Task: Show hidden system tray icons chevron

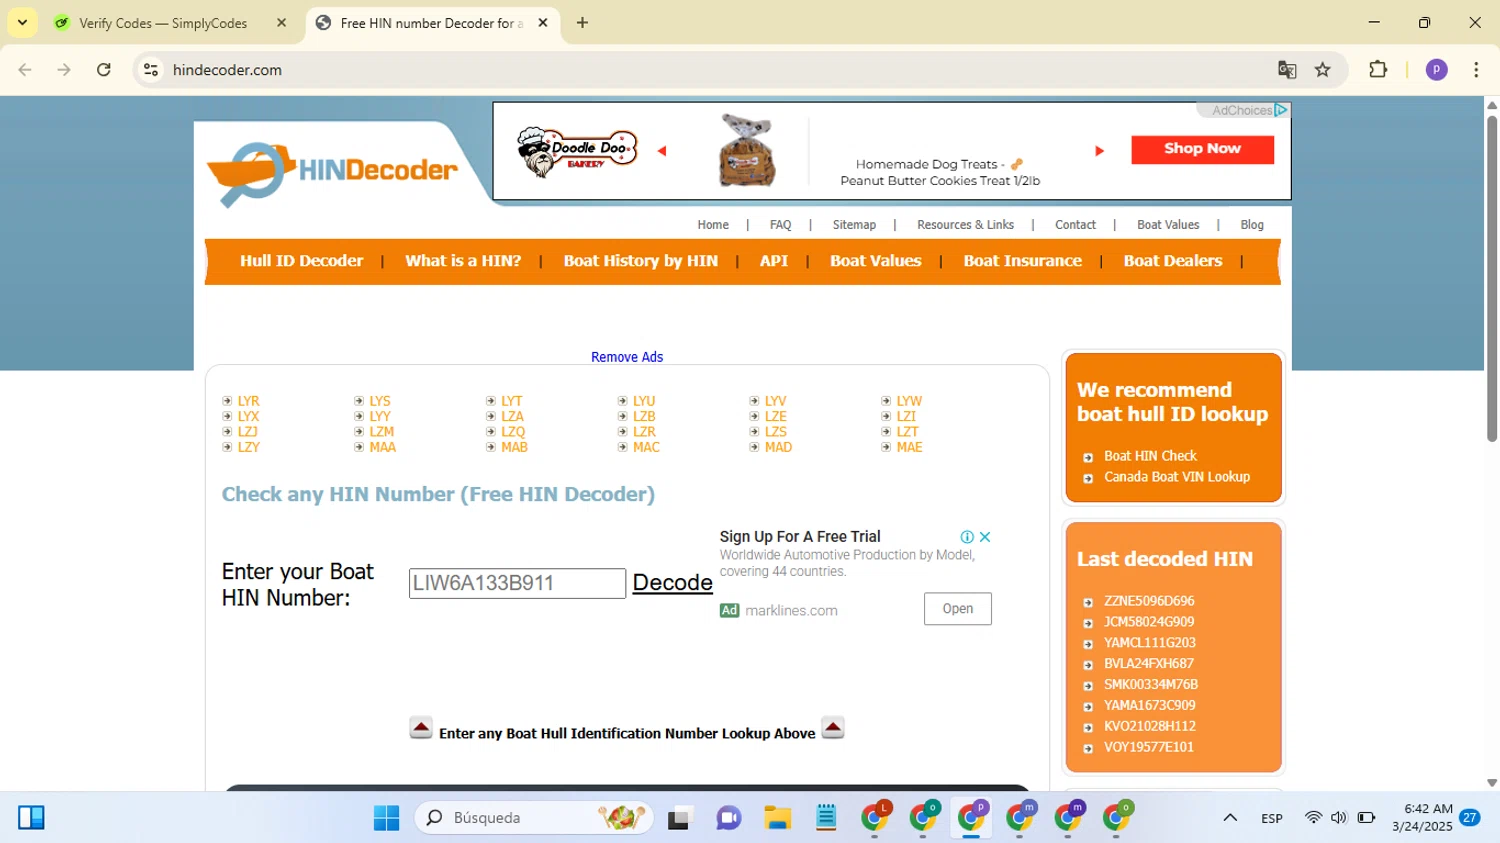Action: click(1230, 818)
